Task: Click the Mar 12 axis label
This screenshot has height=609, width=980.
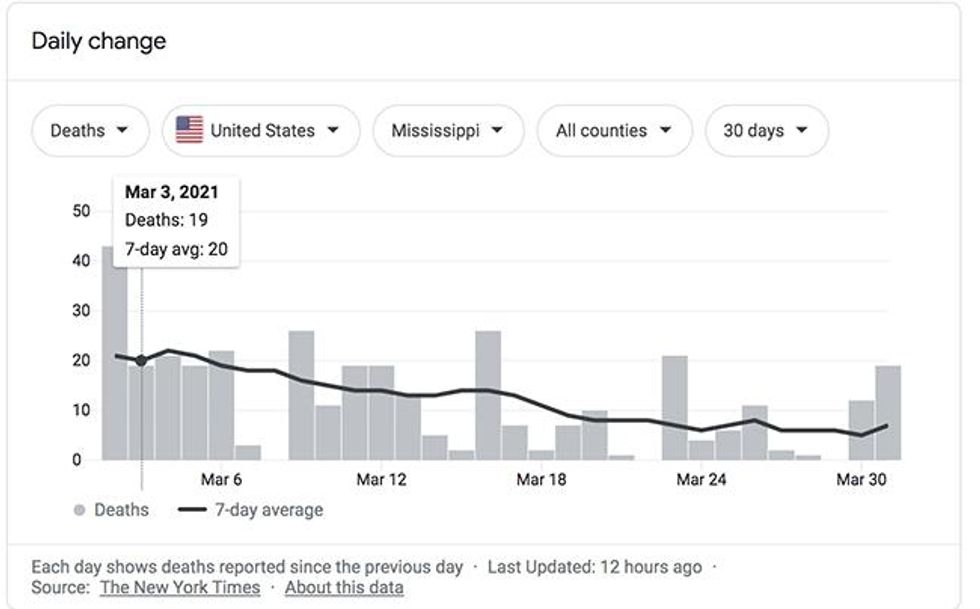Action: click(x=382, y=480)
